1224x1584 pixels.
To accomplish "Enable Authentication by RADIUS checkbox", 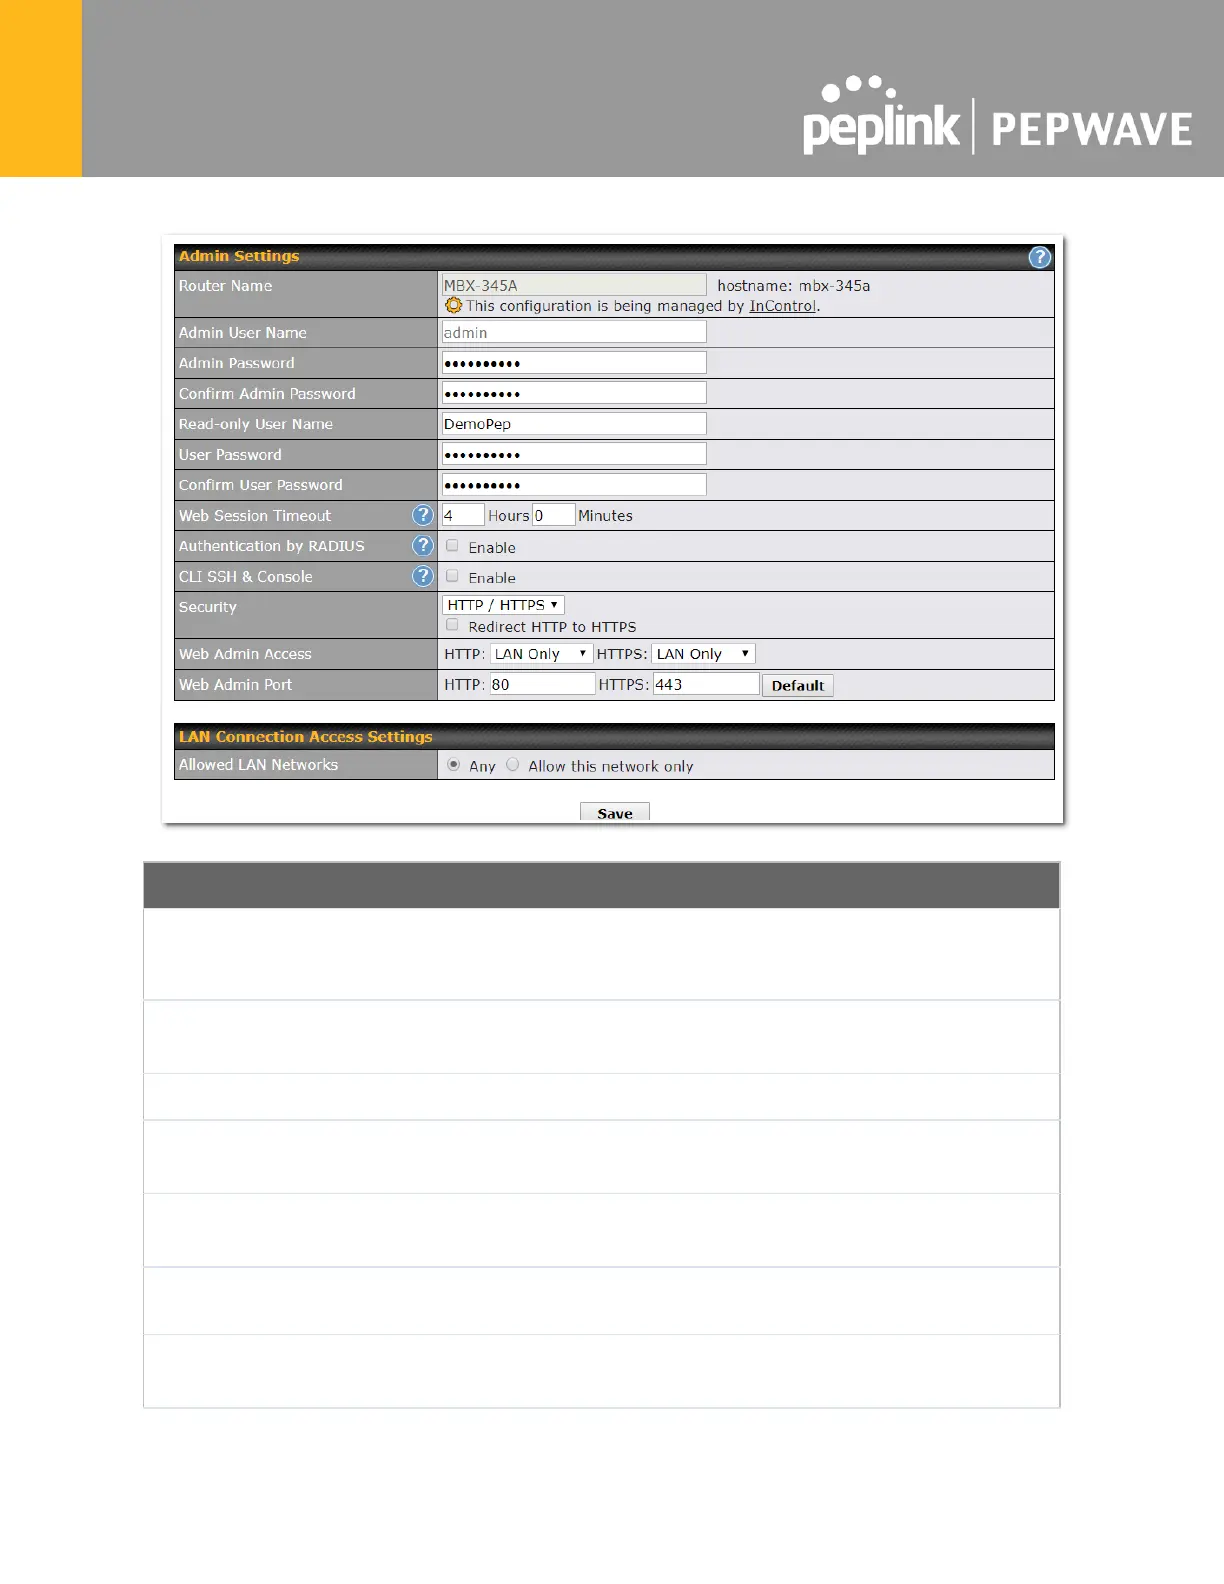I will tap(452, 546).
